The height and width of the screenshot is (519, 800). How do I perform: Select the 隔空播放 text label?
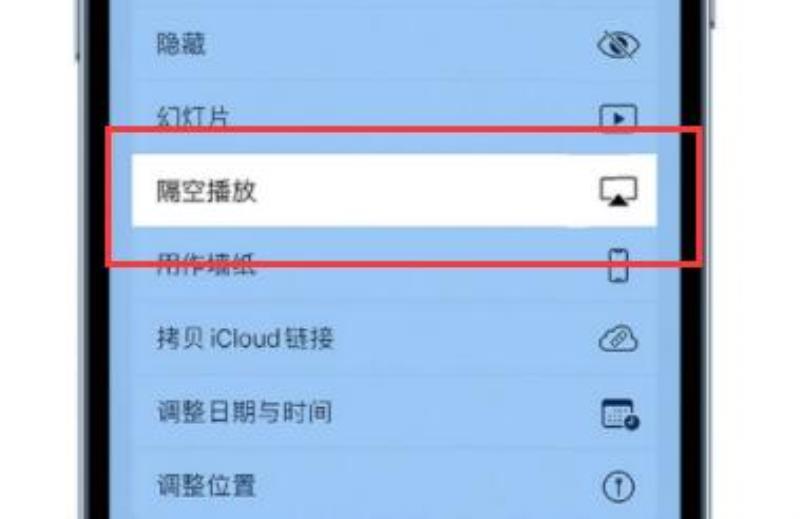click(x=206, y=191)
